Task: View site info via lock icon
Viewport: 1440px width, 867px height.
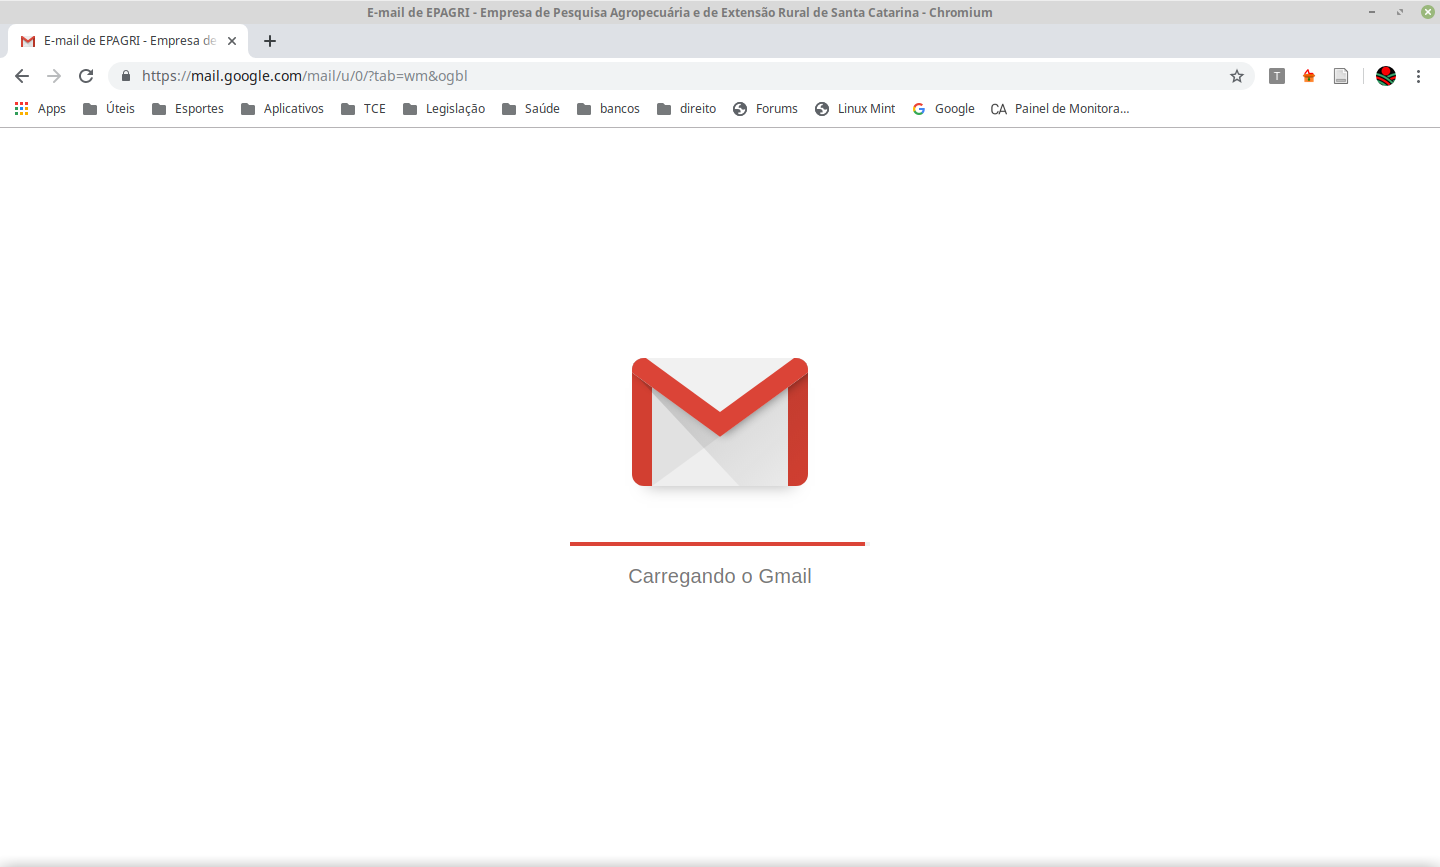Action: [126, 76]
